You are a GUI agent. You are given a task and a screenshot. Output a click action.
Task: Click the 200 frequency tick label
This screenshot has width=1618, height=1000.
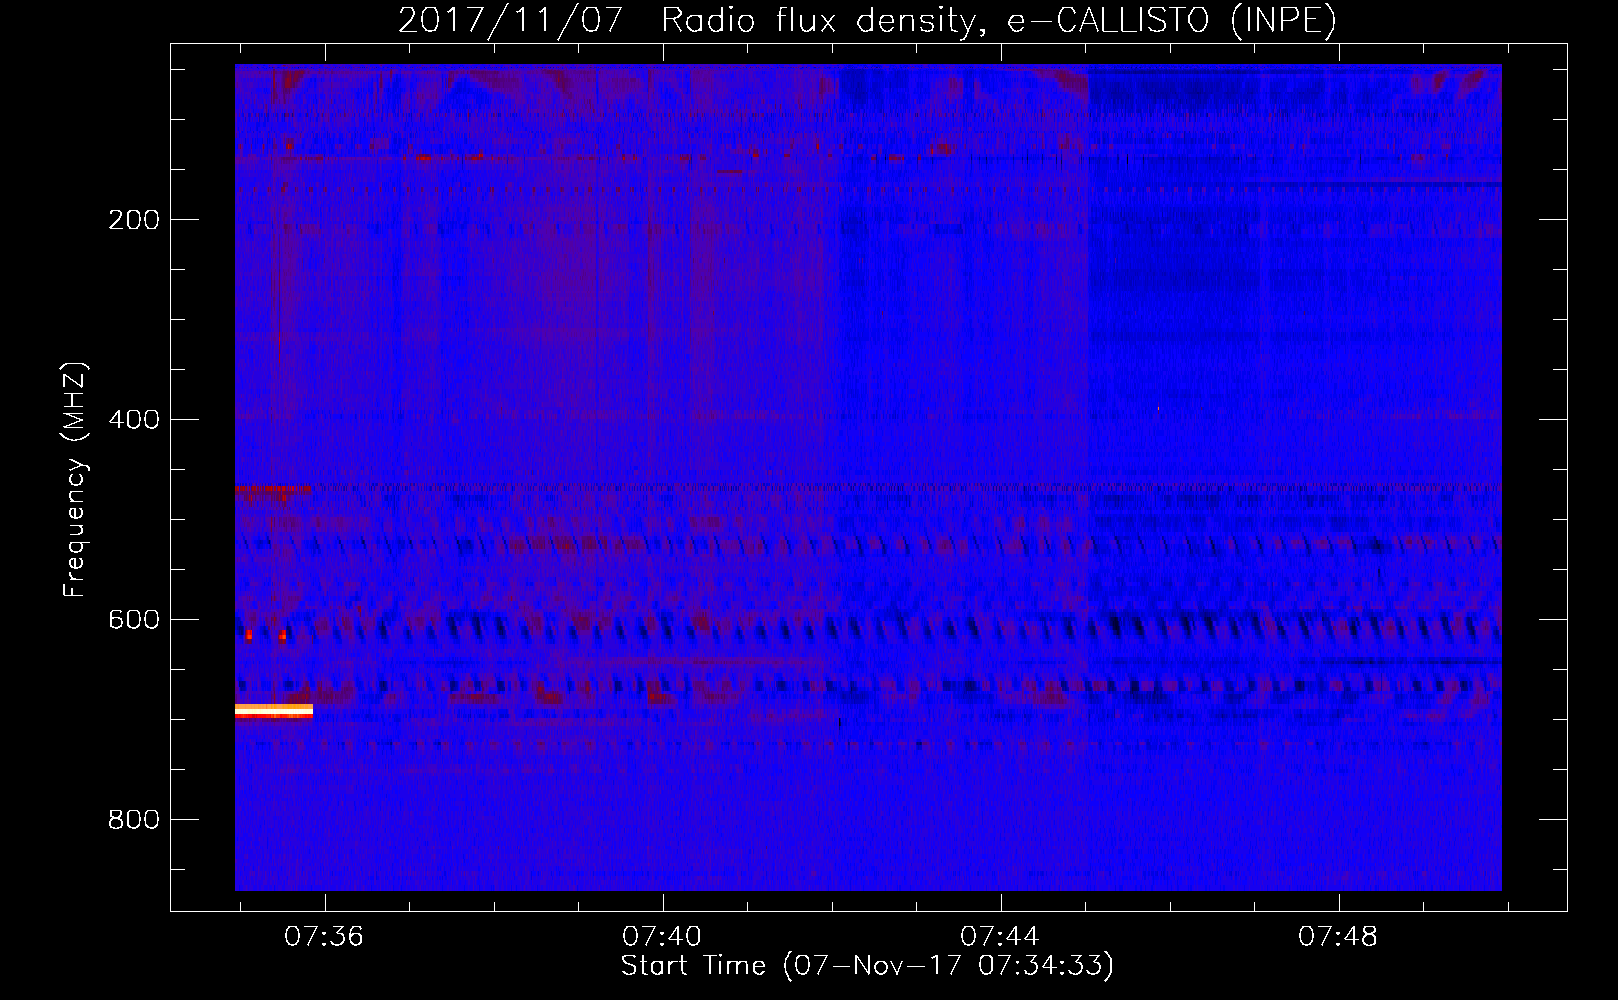(x=133, y=220)
